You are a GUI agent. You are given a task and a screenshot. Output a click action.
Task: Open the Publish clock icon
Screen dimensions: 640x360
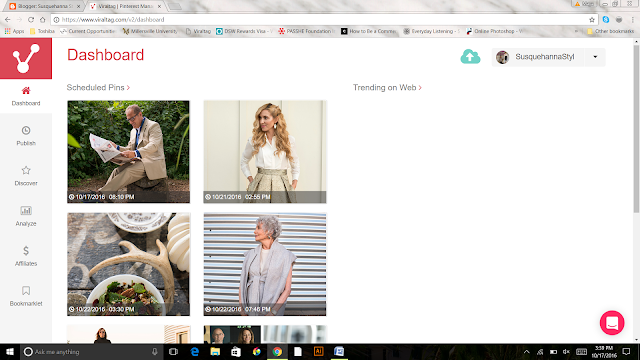[x=26, y=131]
